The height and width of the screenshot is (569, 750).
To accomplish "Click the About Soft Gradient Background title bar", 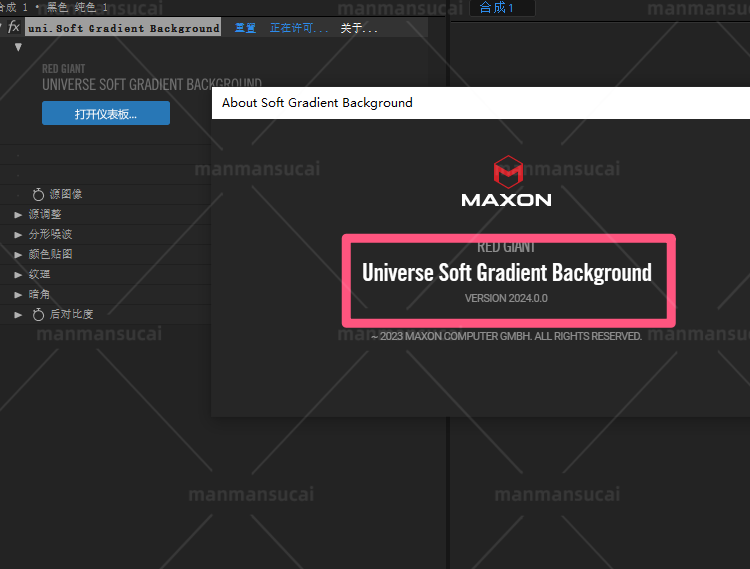I will click(x=481, y=103).
